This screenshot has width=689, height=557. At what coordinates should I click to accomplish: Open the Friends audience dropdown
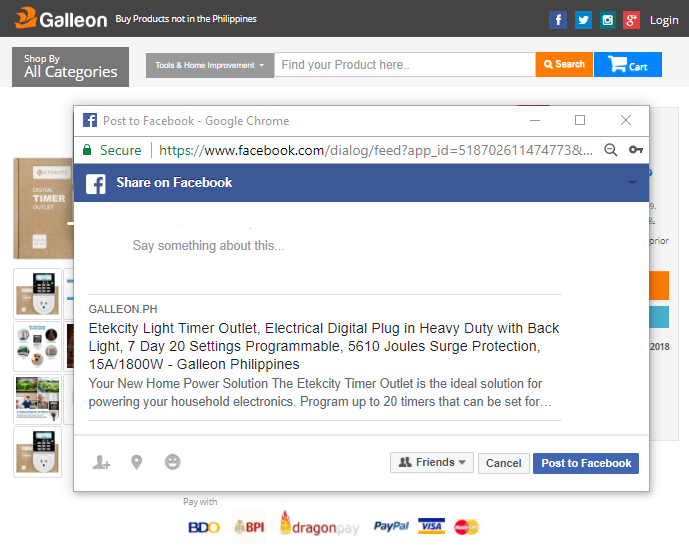pyautogui.click(x=431, y=463)
